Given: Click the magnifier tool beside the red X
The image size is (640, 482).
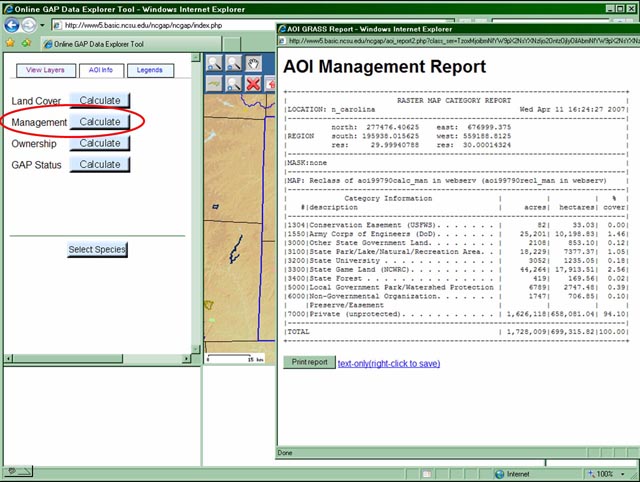Looking at the screenshot, I should pos(233,84).
